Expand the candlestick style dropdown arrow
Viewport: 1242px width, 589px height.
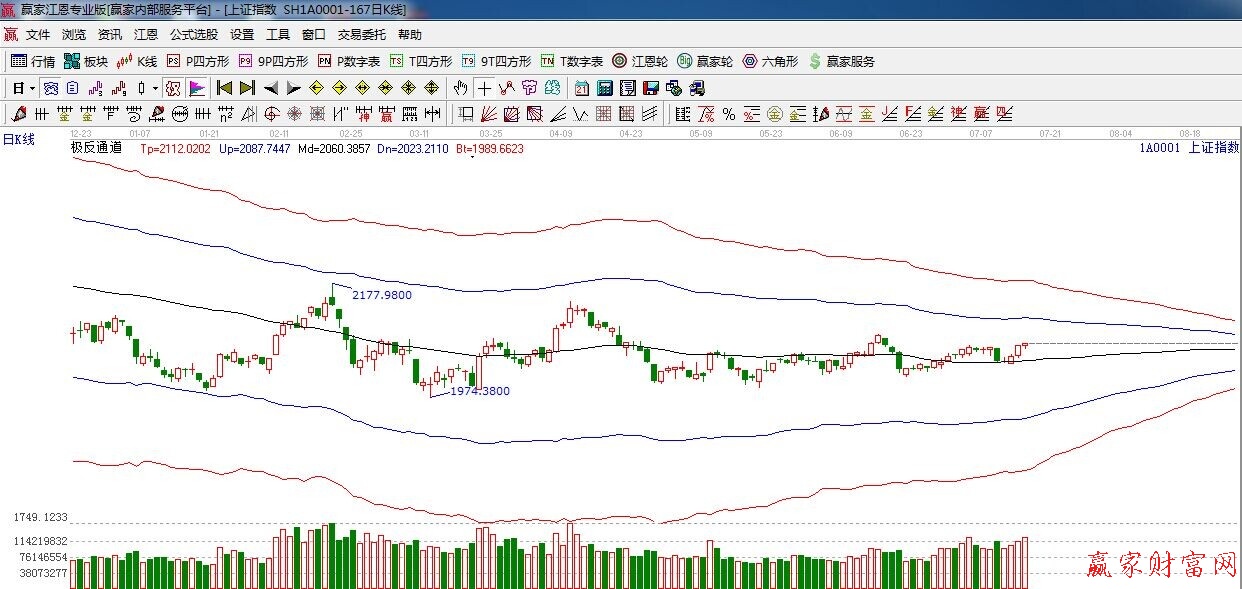point(155,88)
